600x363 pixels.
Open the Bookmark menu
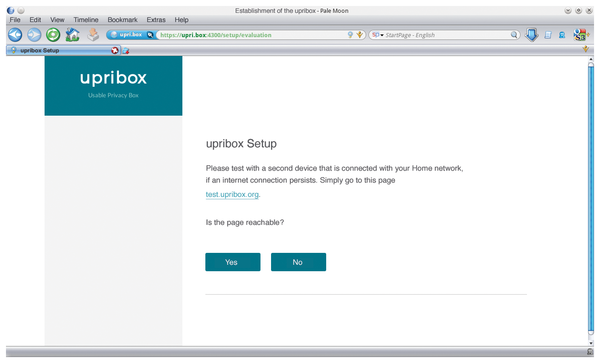(x=122, y=20)
